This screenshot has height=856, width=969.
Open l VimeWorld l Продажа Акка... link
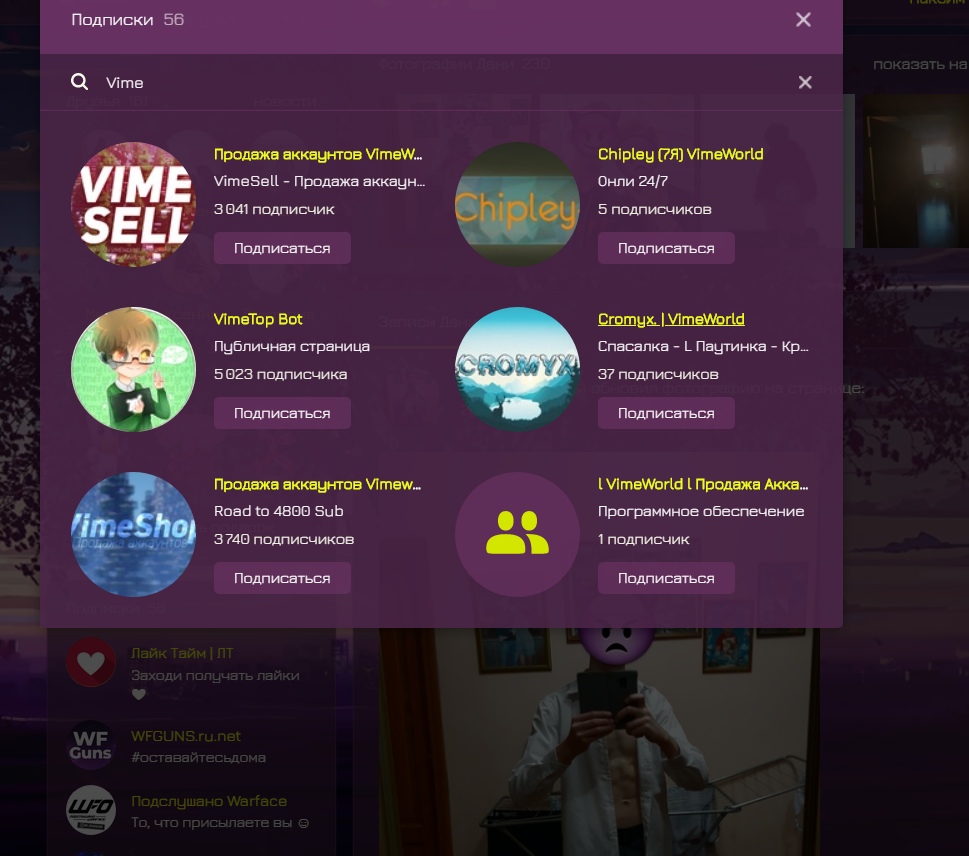[x=703, y=485]
